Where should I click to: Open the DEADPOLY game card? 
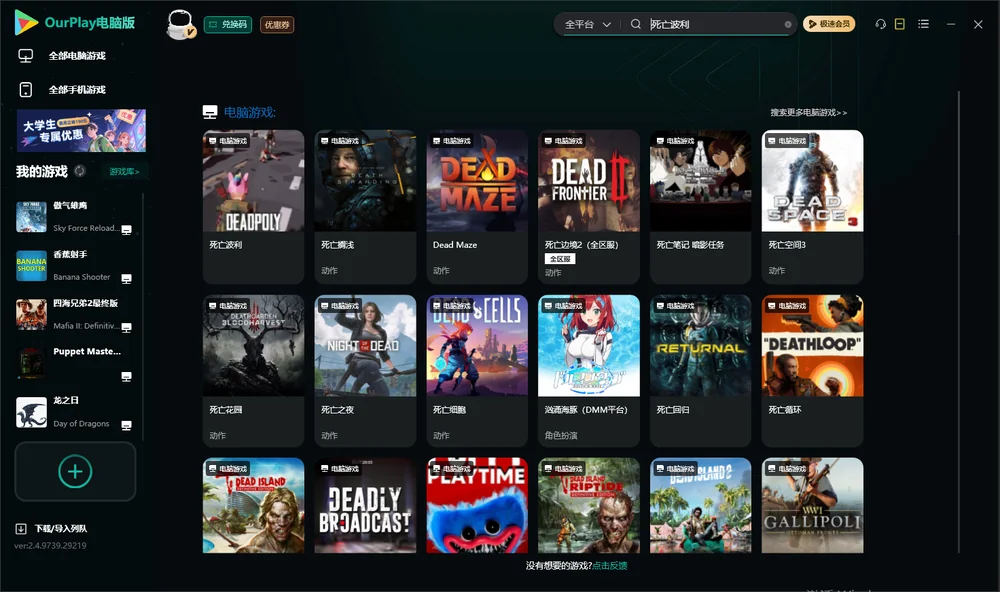[x=253, y=207]
